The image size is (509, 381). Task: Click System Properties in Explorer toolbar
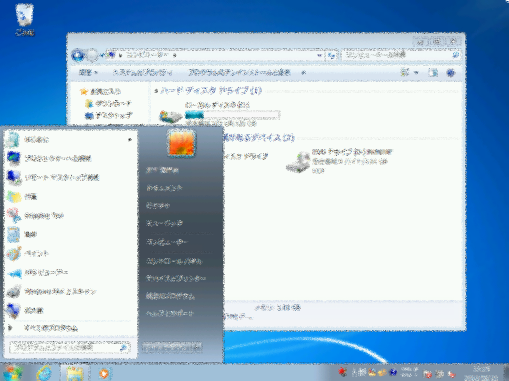[142, 72]
